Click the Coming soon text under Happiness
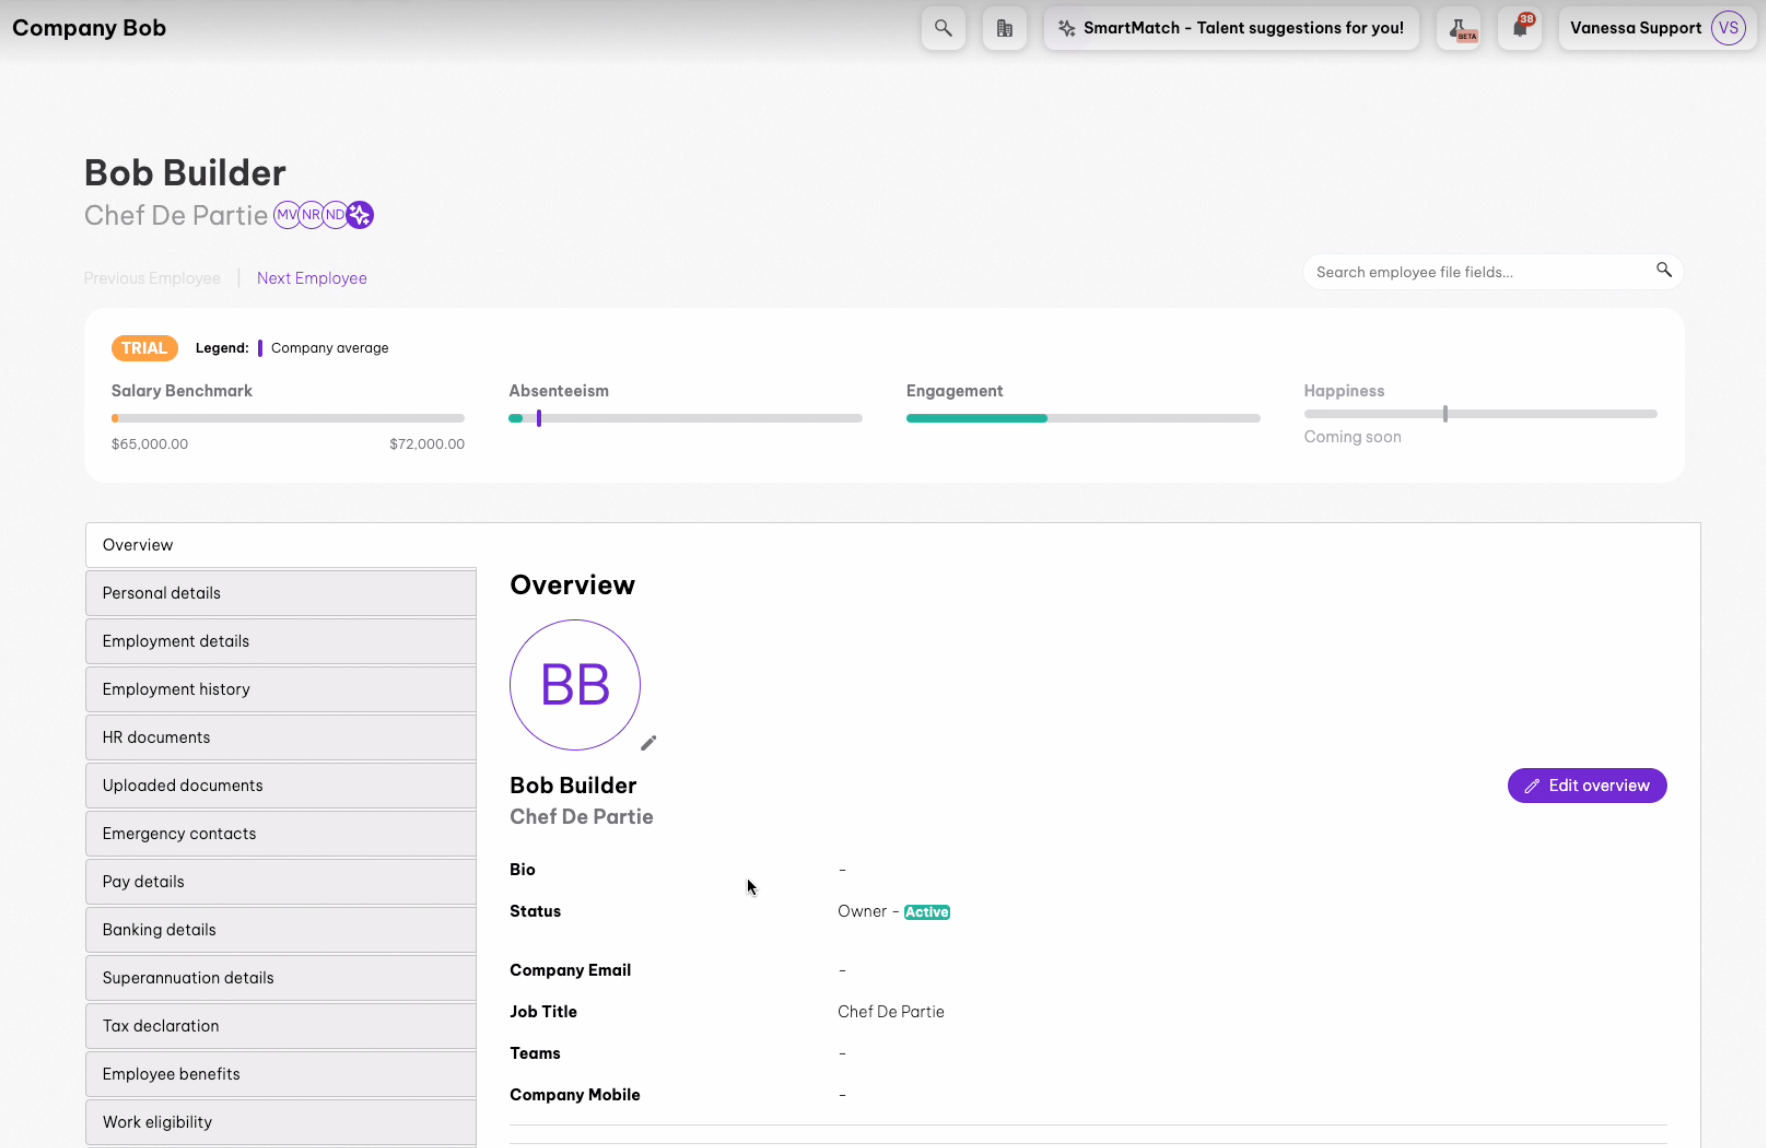Viewport: 1766px width, 1148px height. click(x=1352, y=437)
